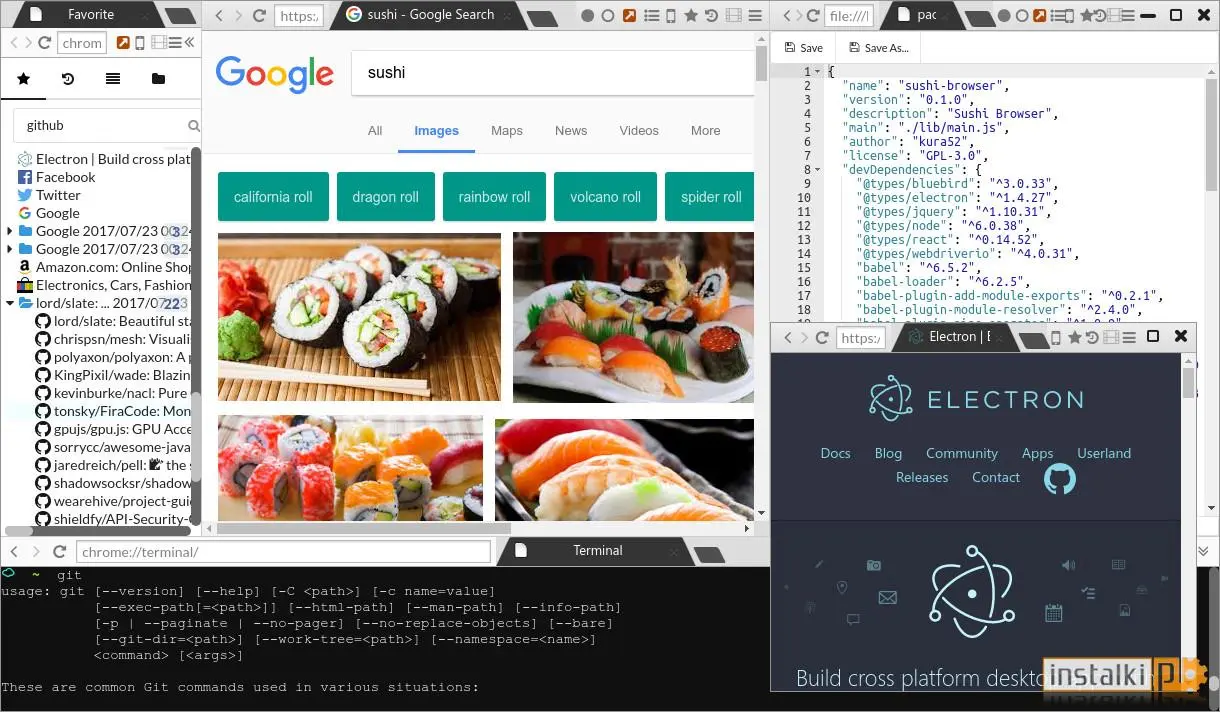Image resolution: width=1220 pixels, height=712 pixels.
Task: Open history icon in Google pane toolbar
Action: click(x=711, y=16)
